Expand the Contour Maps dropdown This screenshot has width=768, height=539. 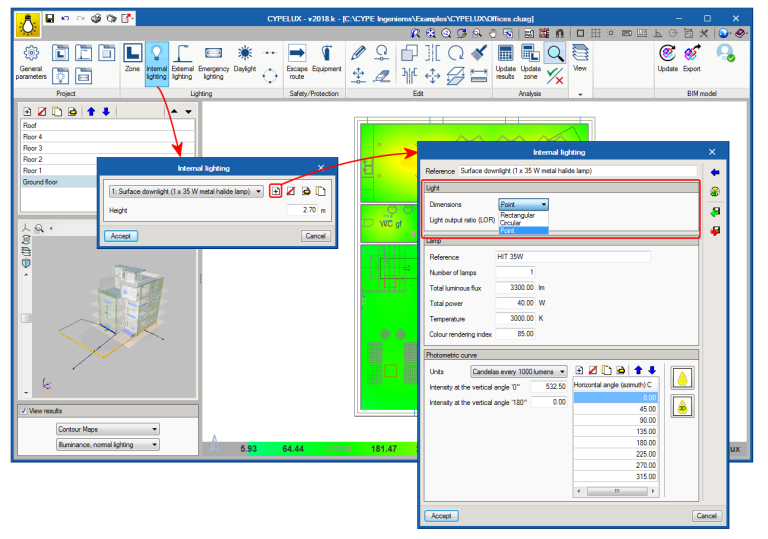pyautogui.click(x=108, y=429)
